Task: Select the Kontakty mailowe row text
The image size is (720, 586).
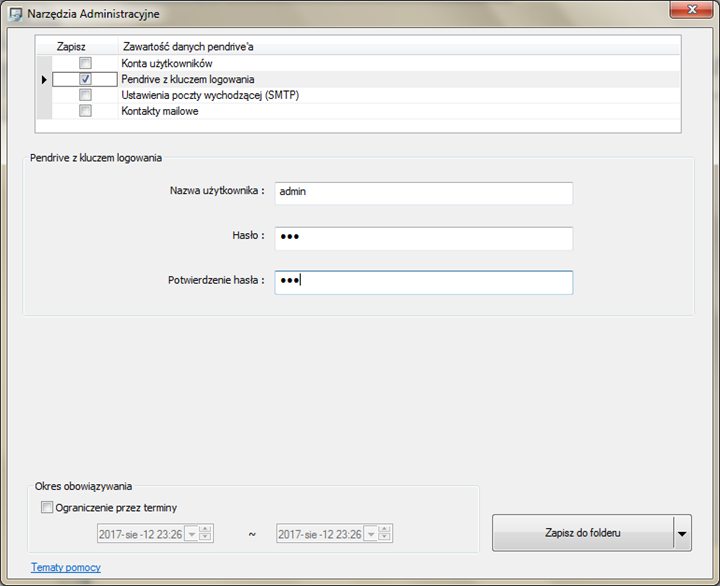Action: click(x=160, y=111)
